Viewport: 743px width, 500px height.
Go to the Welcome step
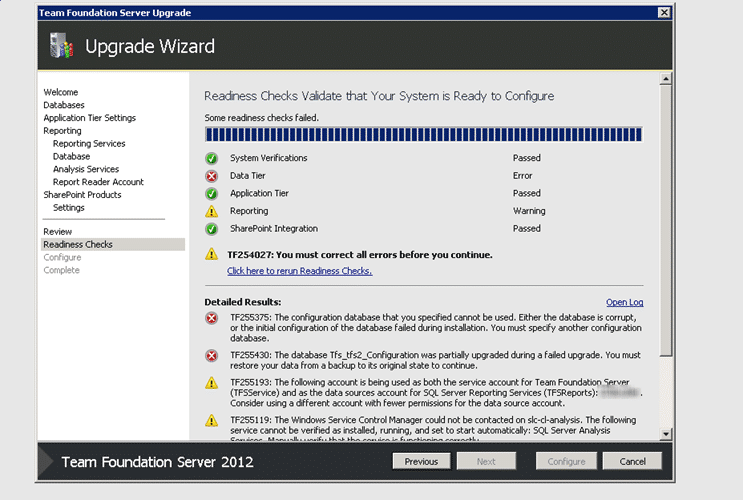pyautogui.click(x=61, y=92)
